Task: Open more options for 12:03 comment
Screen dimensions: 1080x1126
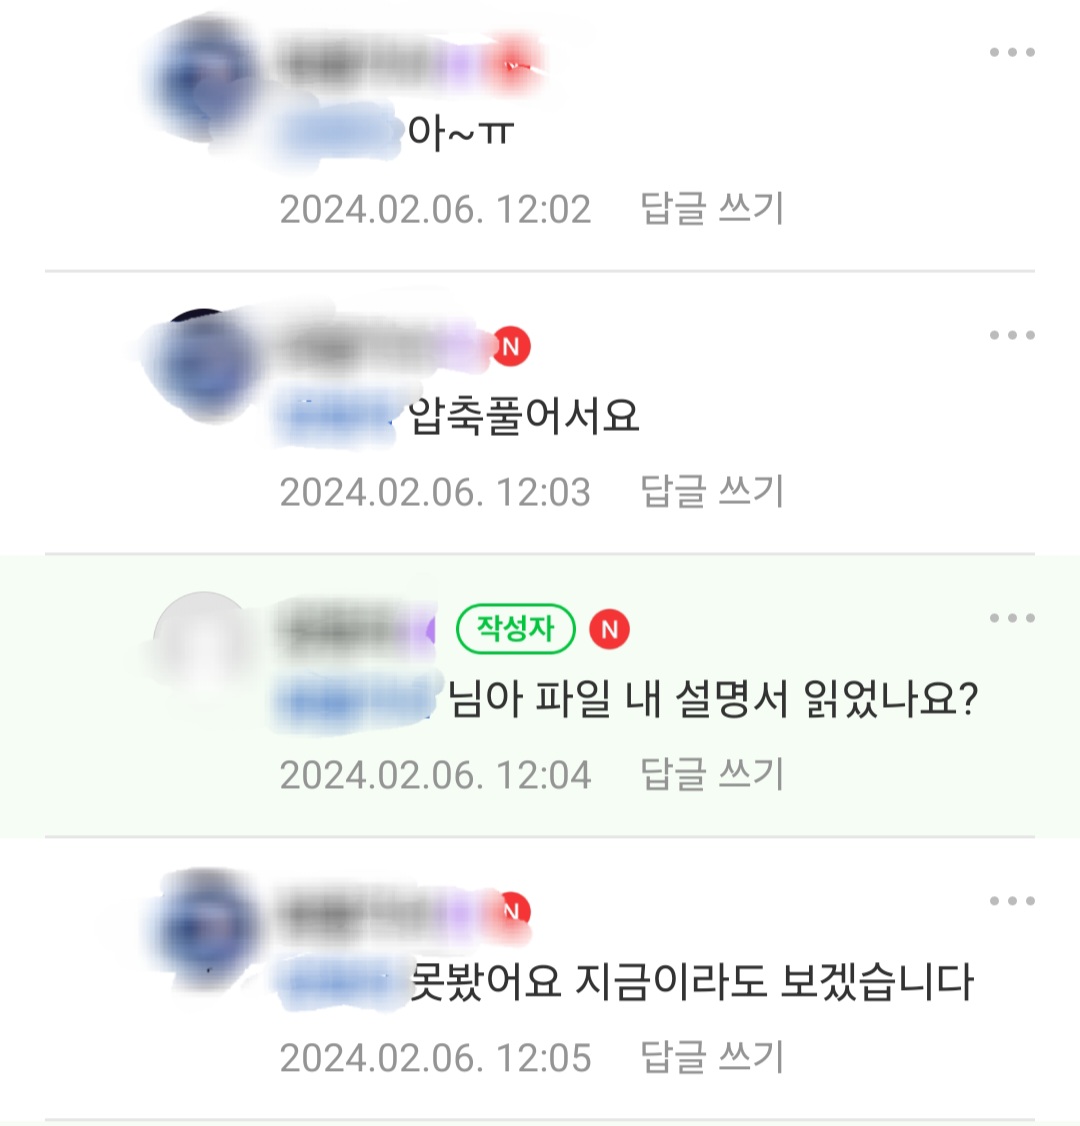Action: pyautogui.click(x=1012, y=335)
